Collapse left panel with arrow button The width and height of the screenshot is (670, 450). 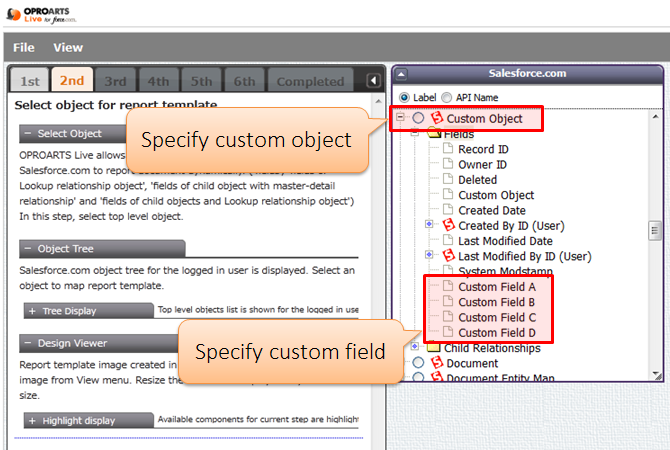(x=373, y=80)
